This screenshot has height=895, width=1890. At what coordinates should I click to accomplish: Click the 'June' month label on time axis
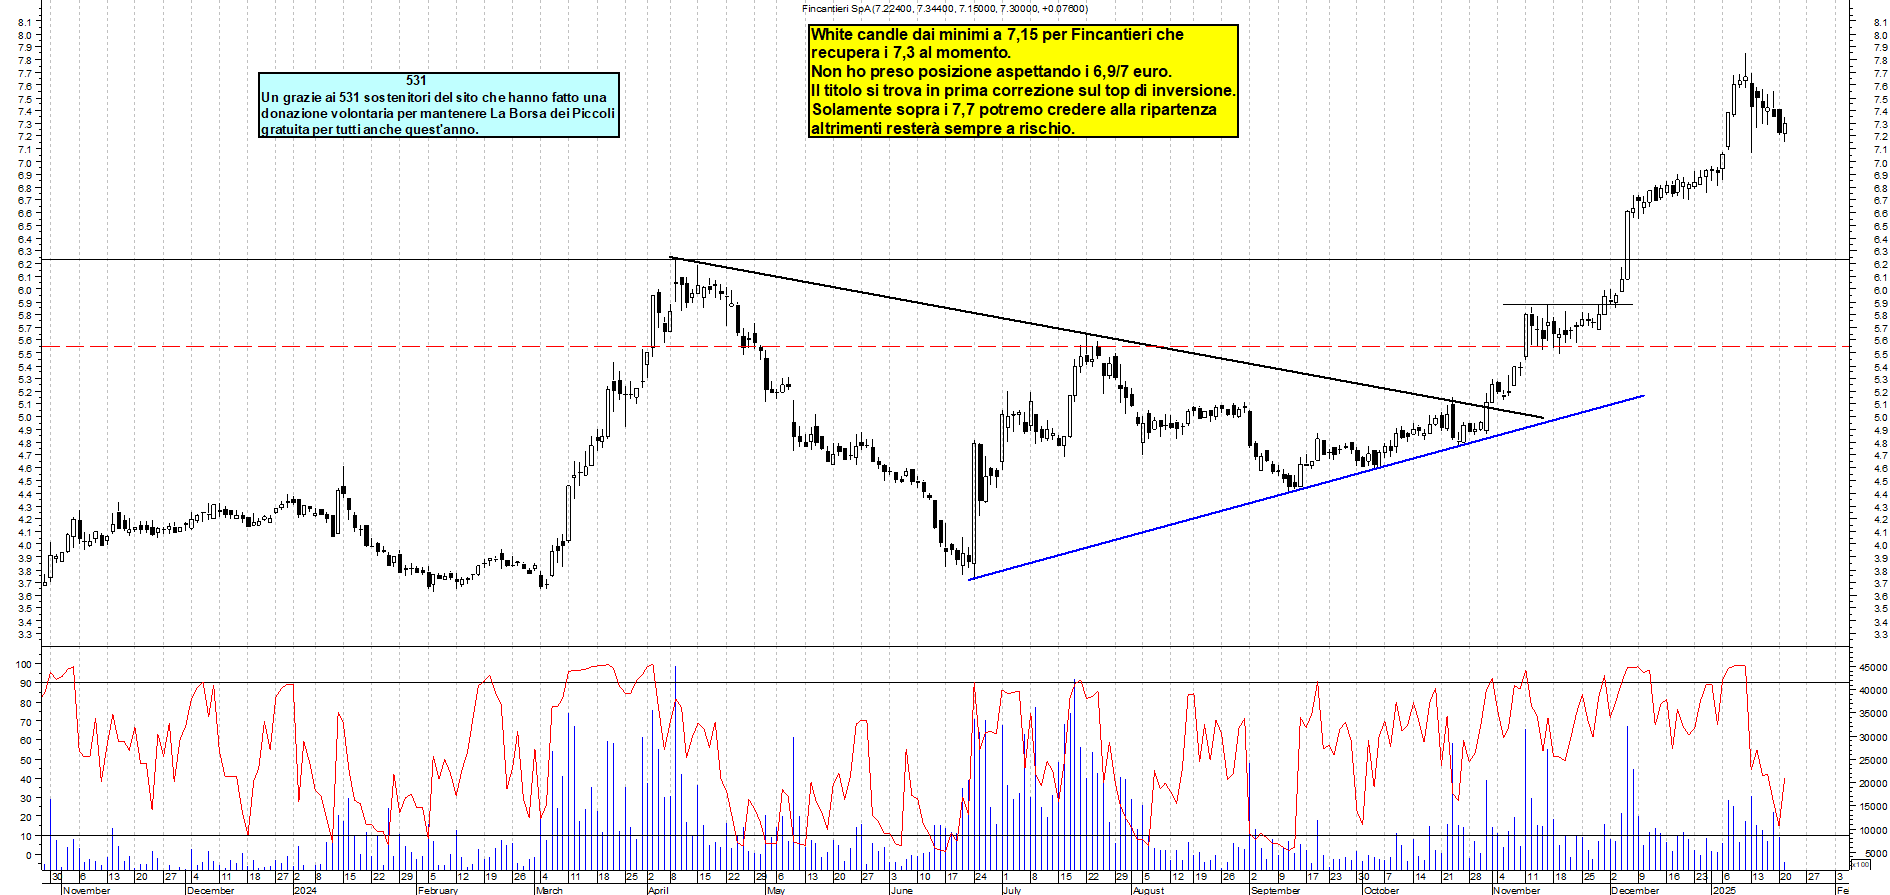901,890
